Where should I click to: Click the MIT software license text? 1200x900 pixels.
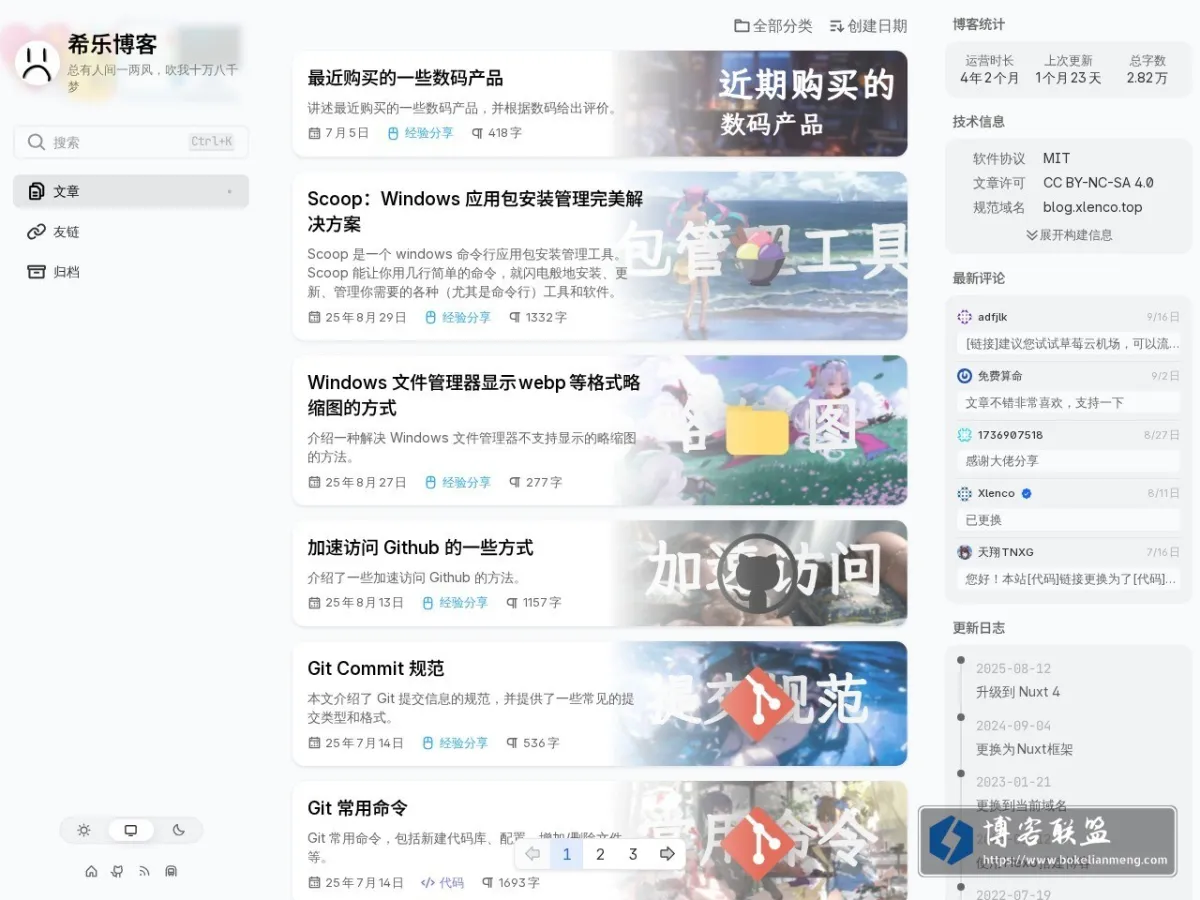pyautogui.click(x=1056, y=158)
